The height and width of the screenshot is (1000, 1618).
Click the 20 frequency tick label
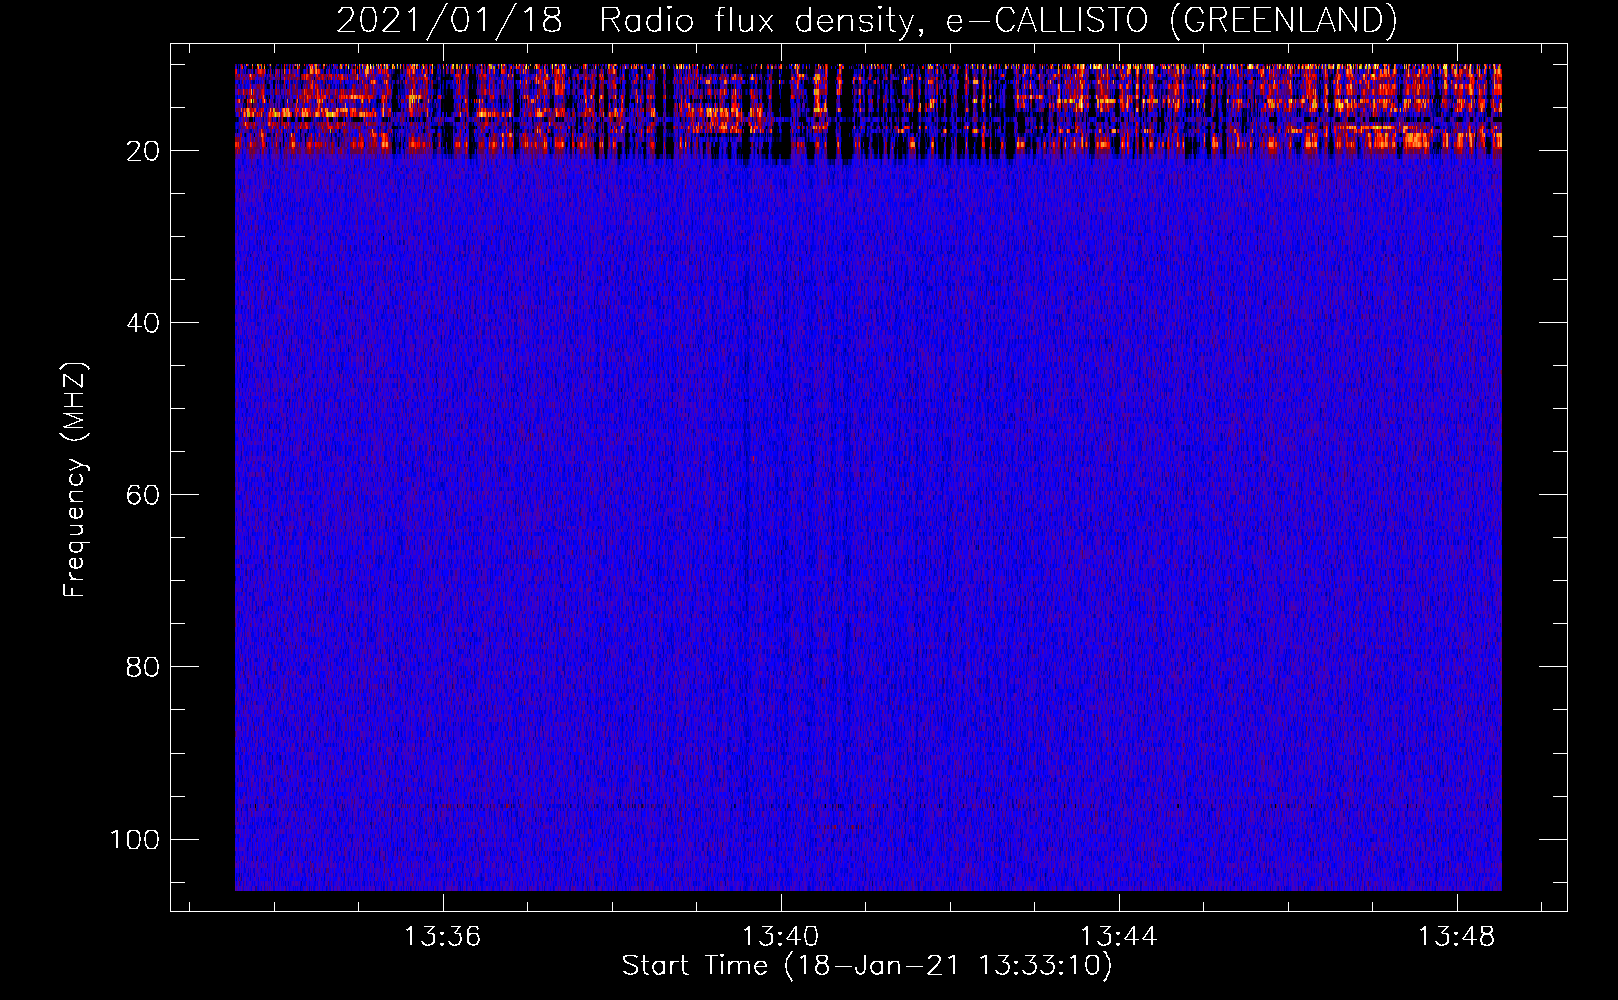click(143, 151)
